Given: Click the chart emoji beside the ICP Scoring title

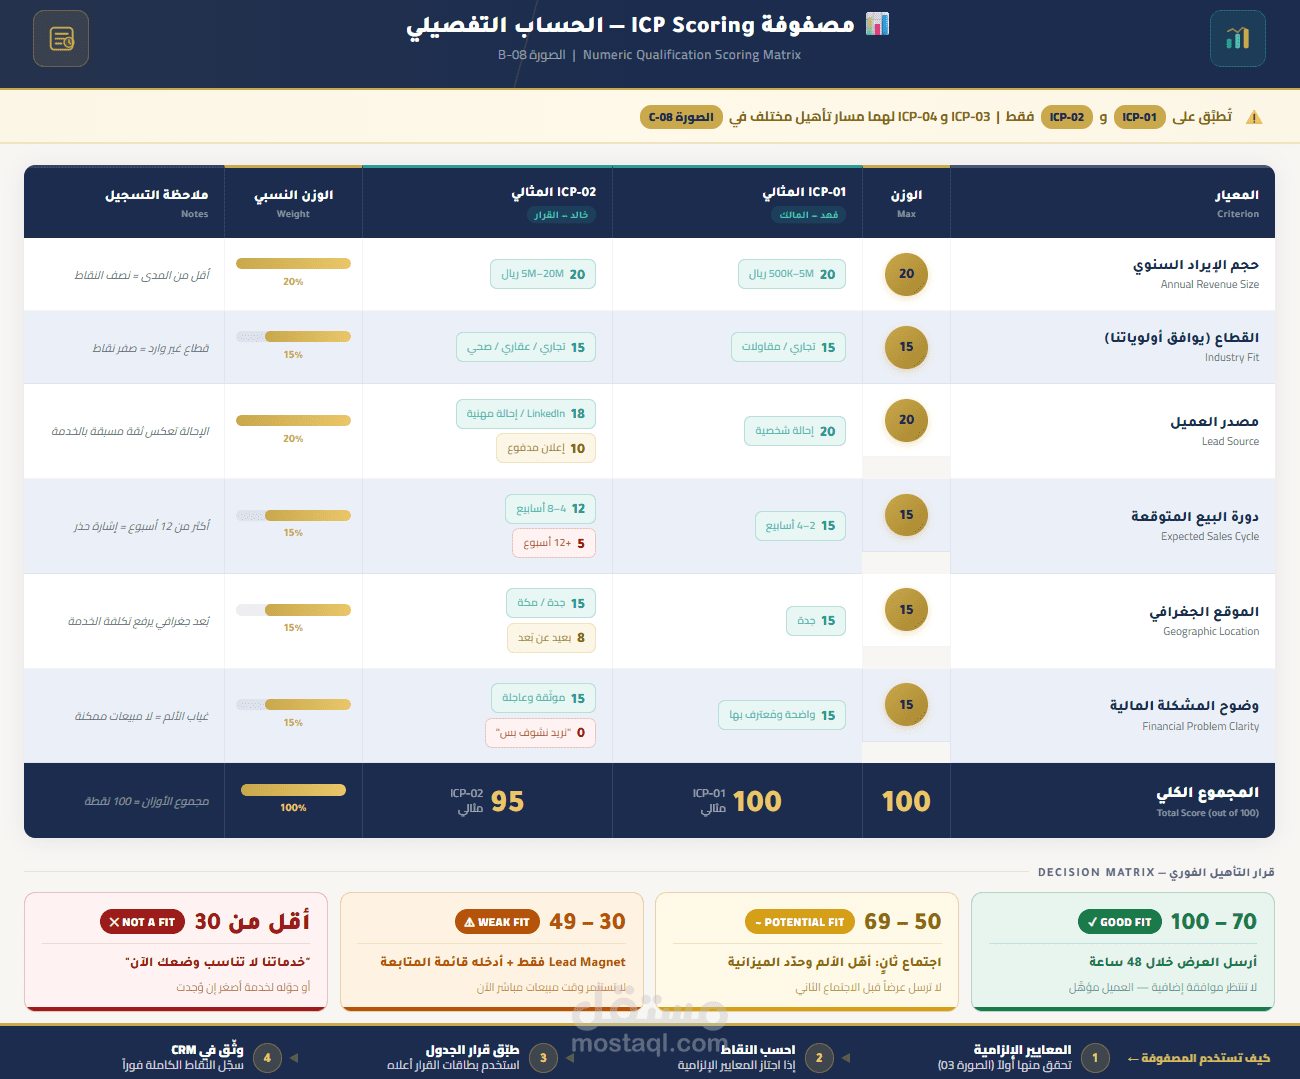Looking at the screenshot, I should click(x=877, y=24).
